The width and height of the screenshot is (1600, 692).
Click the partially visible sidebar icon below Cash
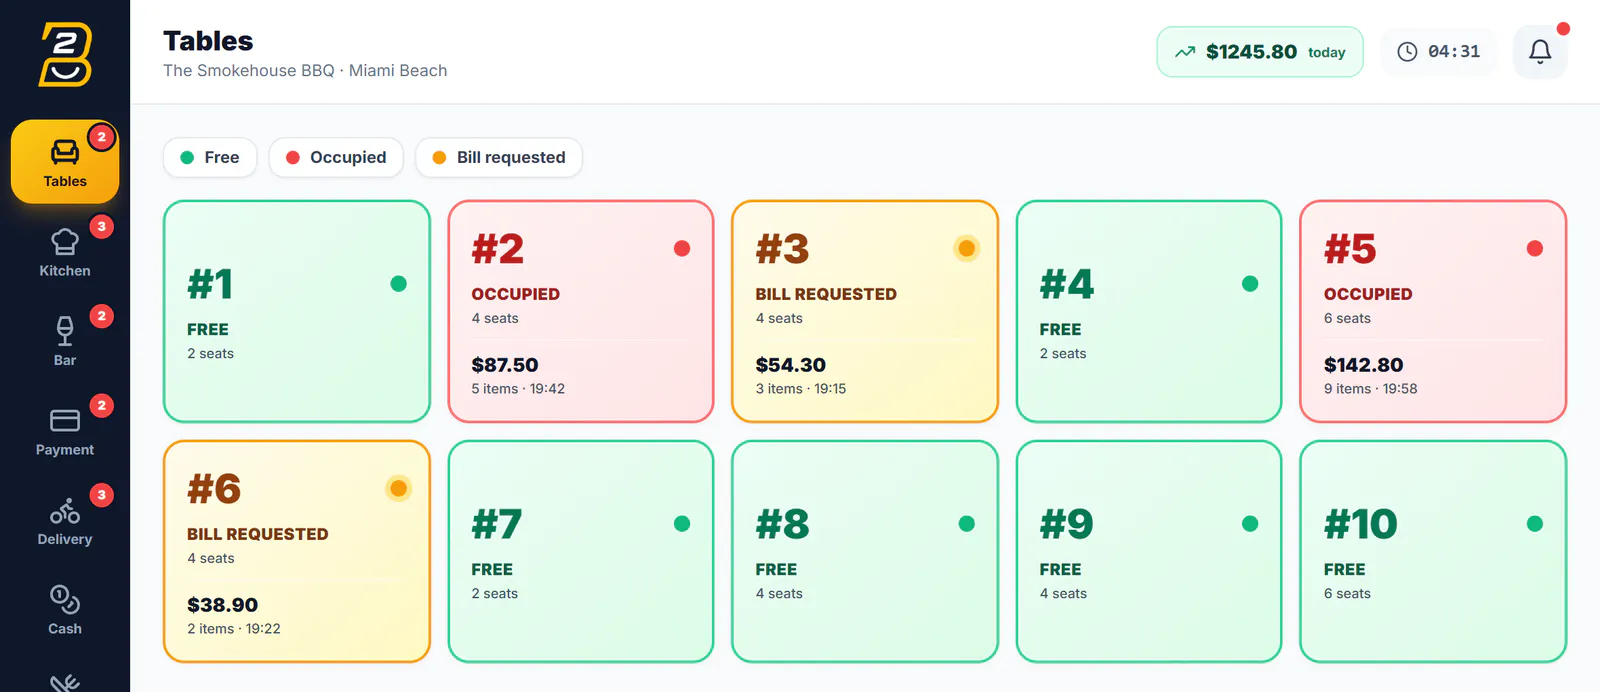[65, 682]
